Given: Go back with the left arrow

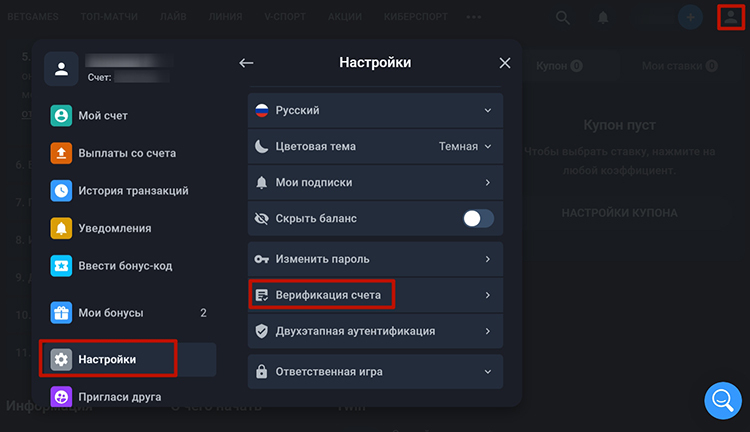Looking at the screenshot, I should click(x=246, y=63).
